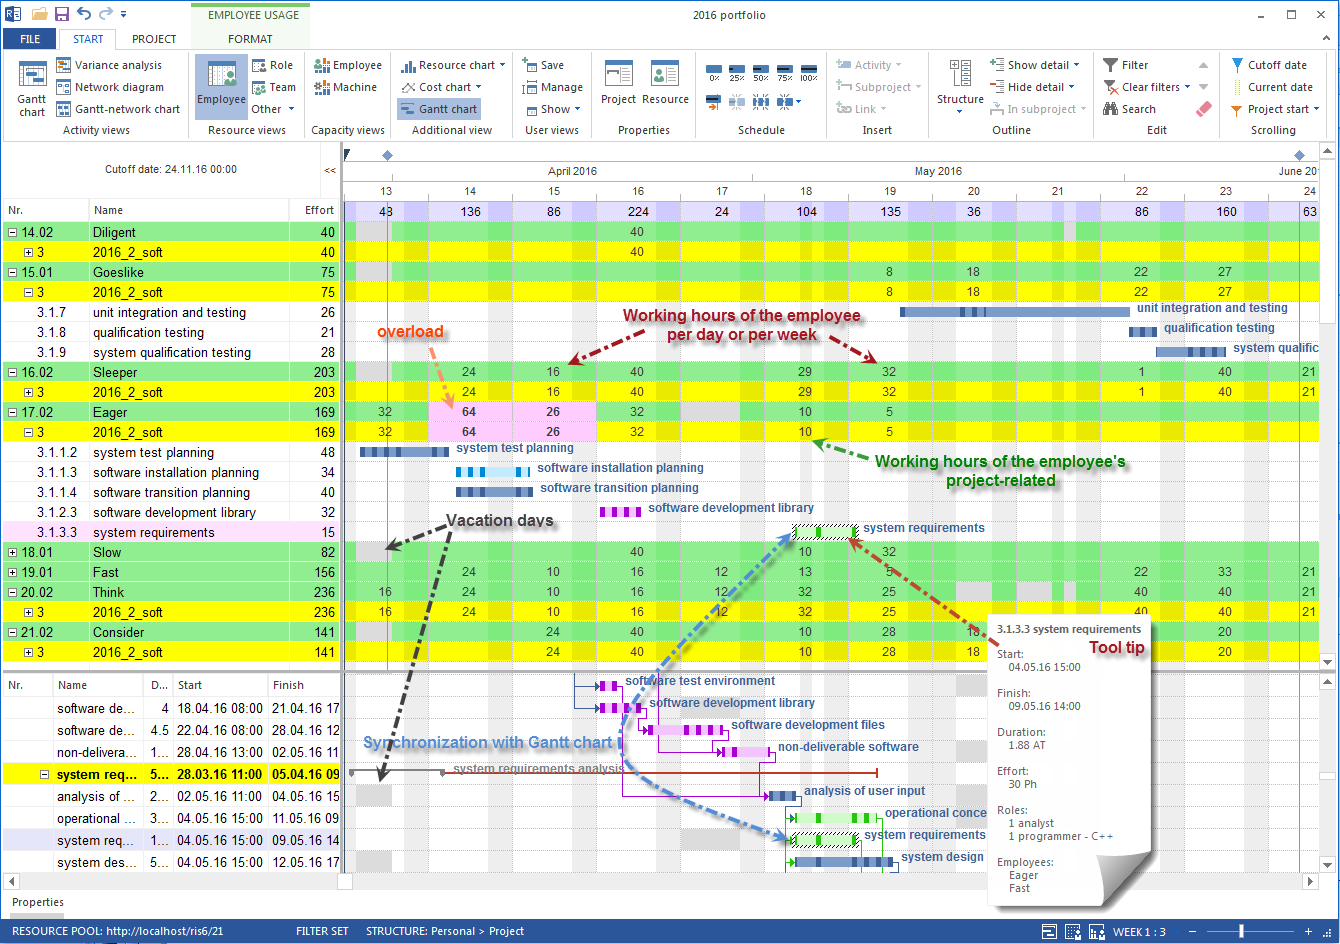1340x944 pixels.
Task: Open the Network diagram view
Action: click(109, 87)
